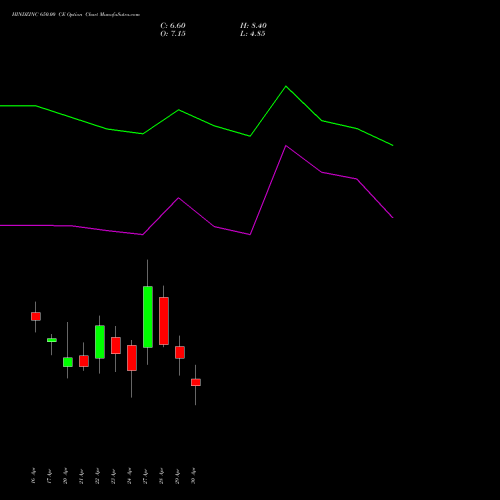Click the tall green candle for 27 Apr
The height and width of the screenshot is (500, 500).
point(148,317)
